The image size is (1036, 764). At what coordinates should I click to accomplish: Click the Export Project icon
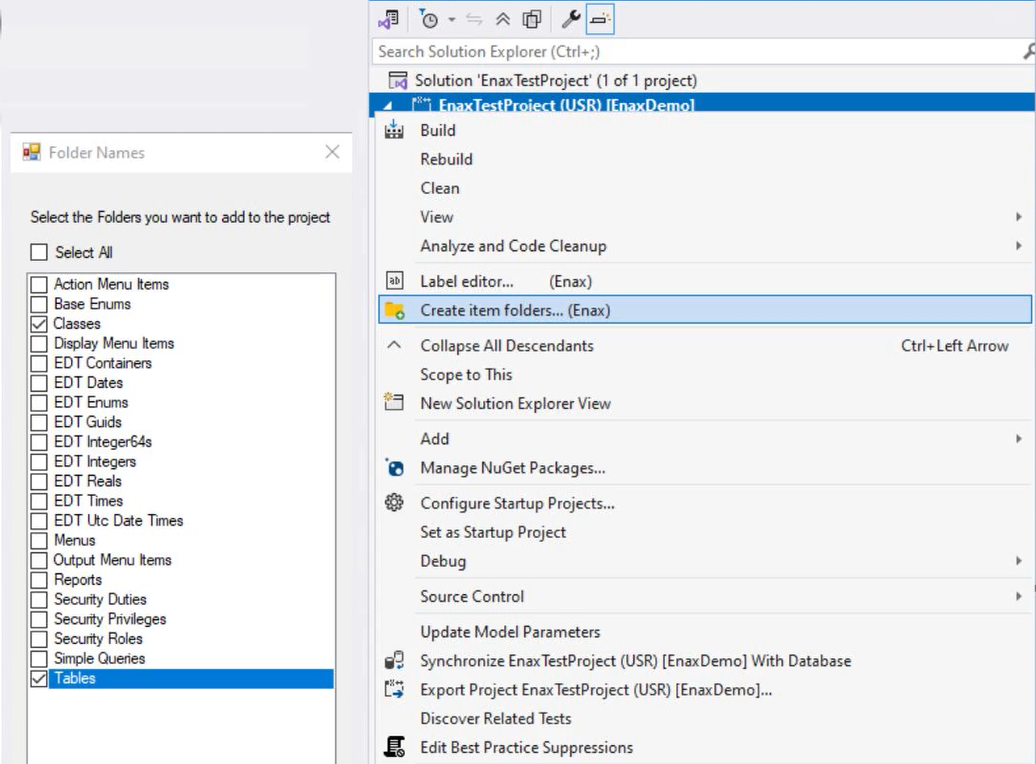(x=394, y=689)
